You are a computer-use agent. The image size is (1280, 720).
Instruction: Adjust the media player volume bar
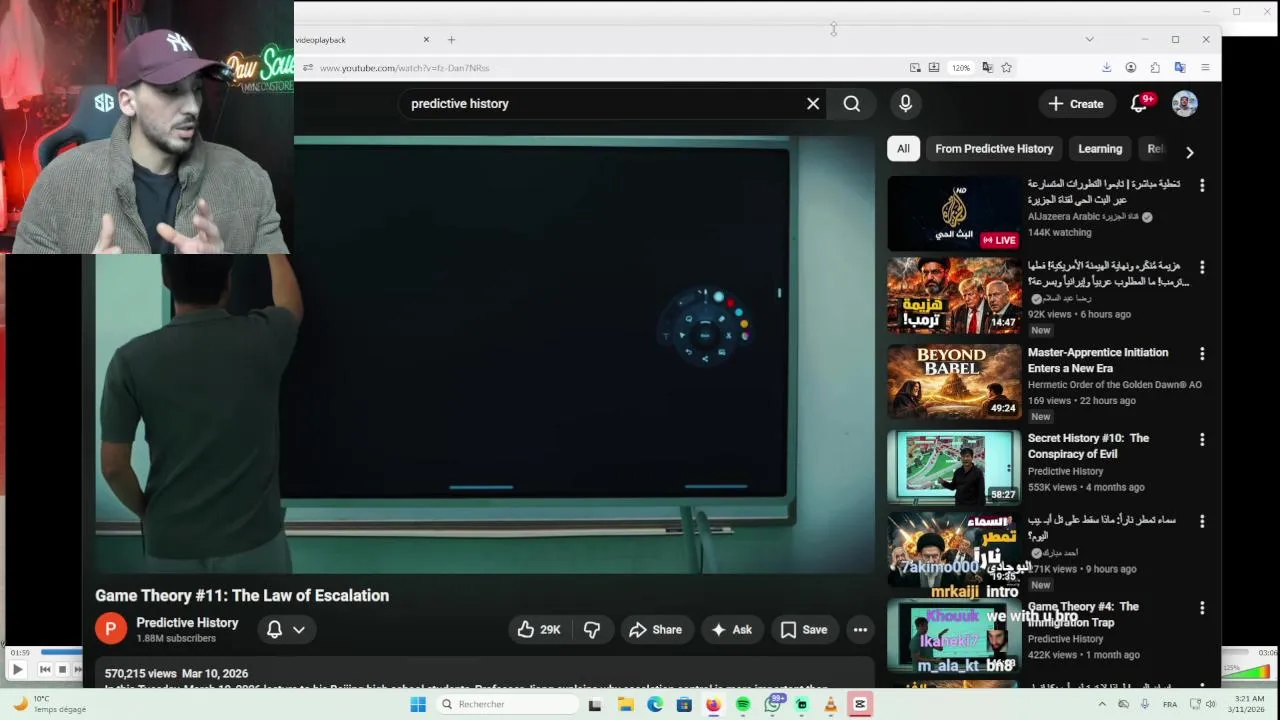pyautogui.click(x=1246, y=670)
